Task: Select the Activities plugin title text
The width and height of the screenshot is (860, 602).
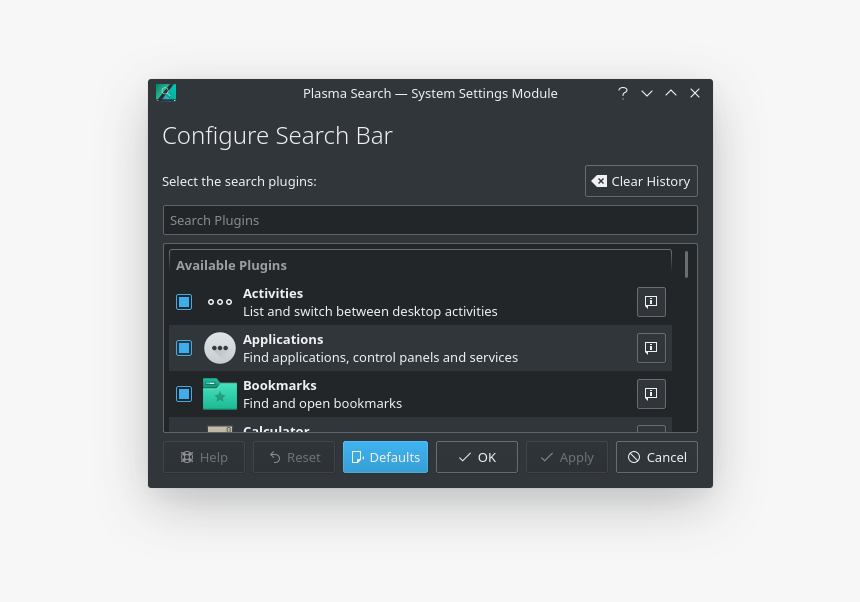Action: [273, 293]
